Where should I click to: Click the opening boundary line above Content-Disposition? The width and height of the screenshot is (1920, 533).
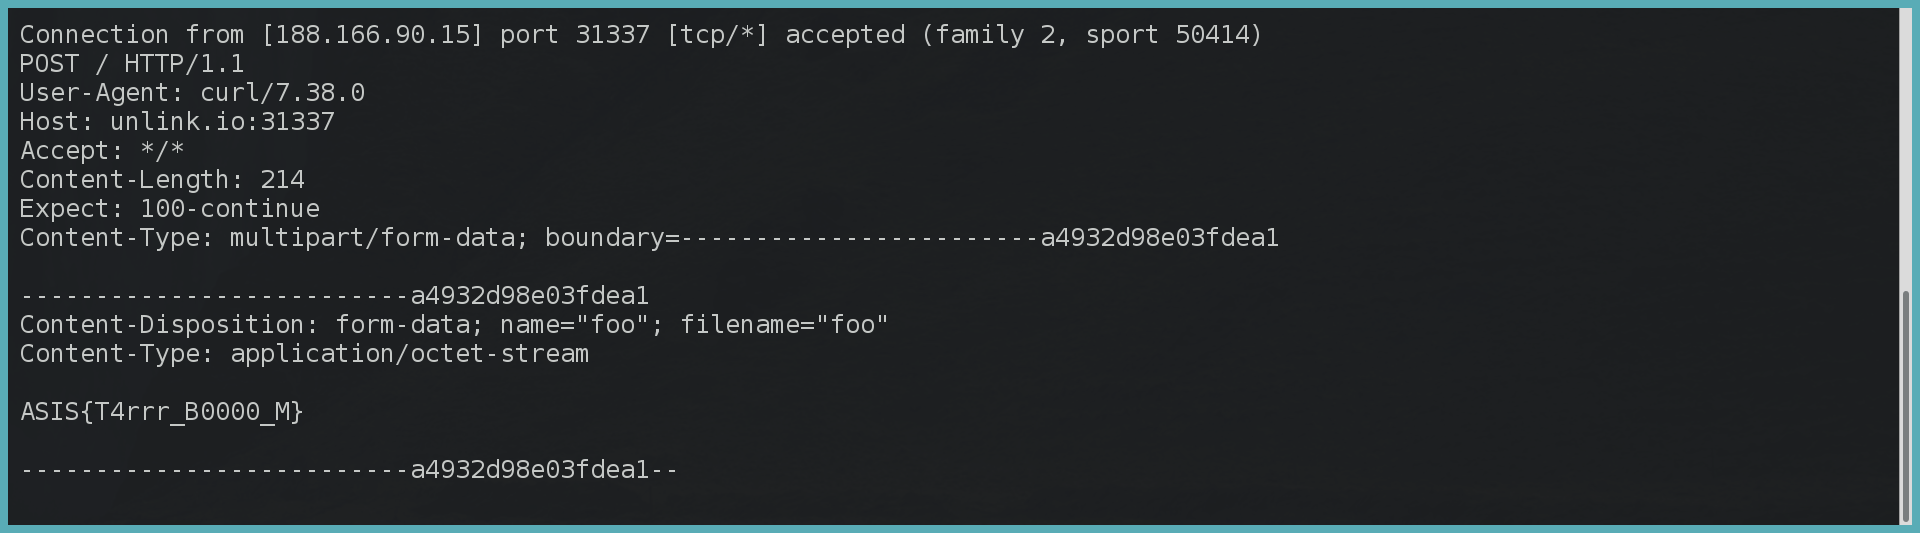click(x=335, y=296)
